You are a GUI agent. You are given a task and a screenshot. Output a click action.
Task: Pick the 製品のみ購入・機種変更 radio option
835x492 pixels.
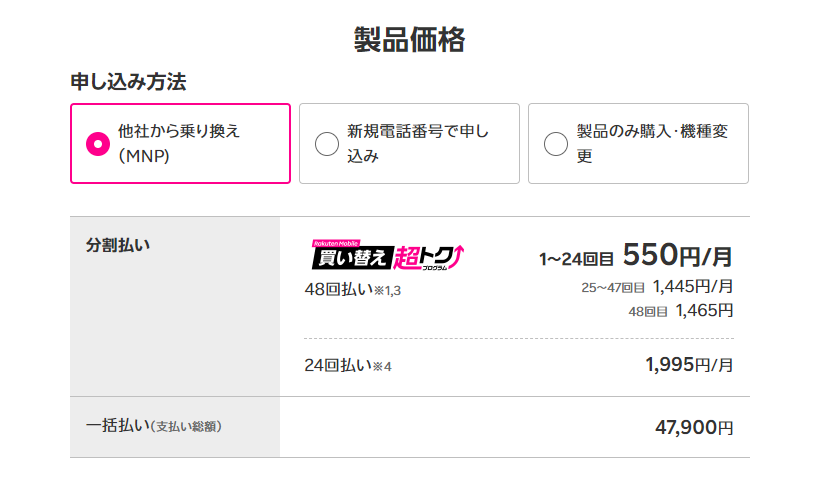[x=556, y=144]
